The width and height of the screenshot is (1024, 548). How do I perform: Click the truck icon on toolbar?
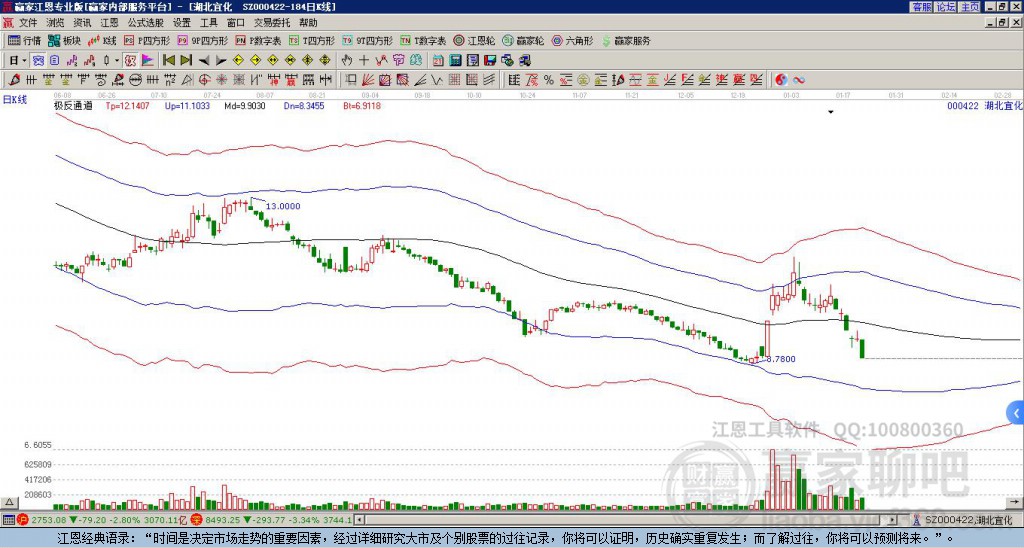(x=526, y=61)
